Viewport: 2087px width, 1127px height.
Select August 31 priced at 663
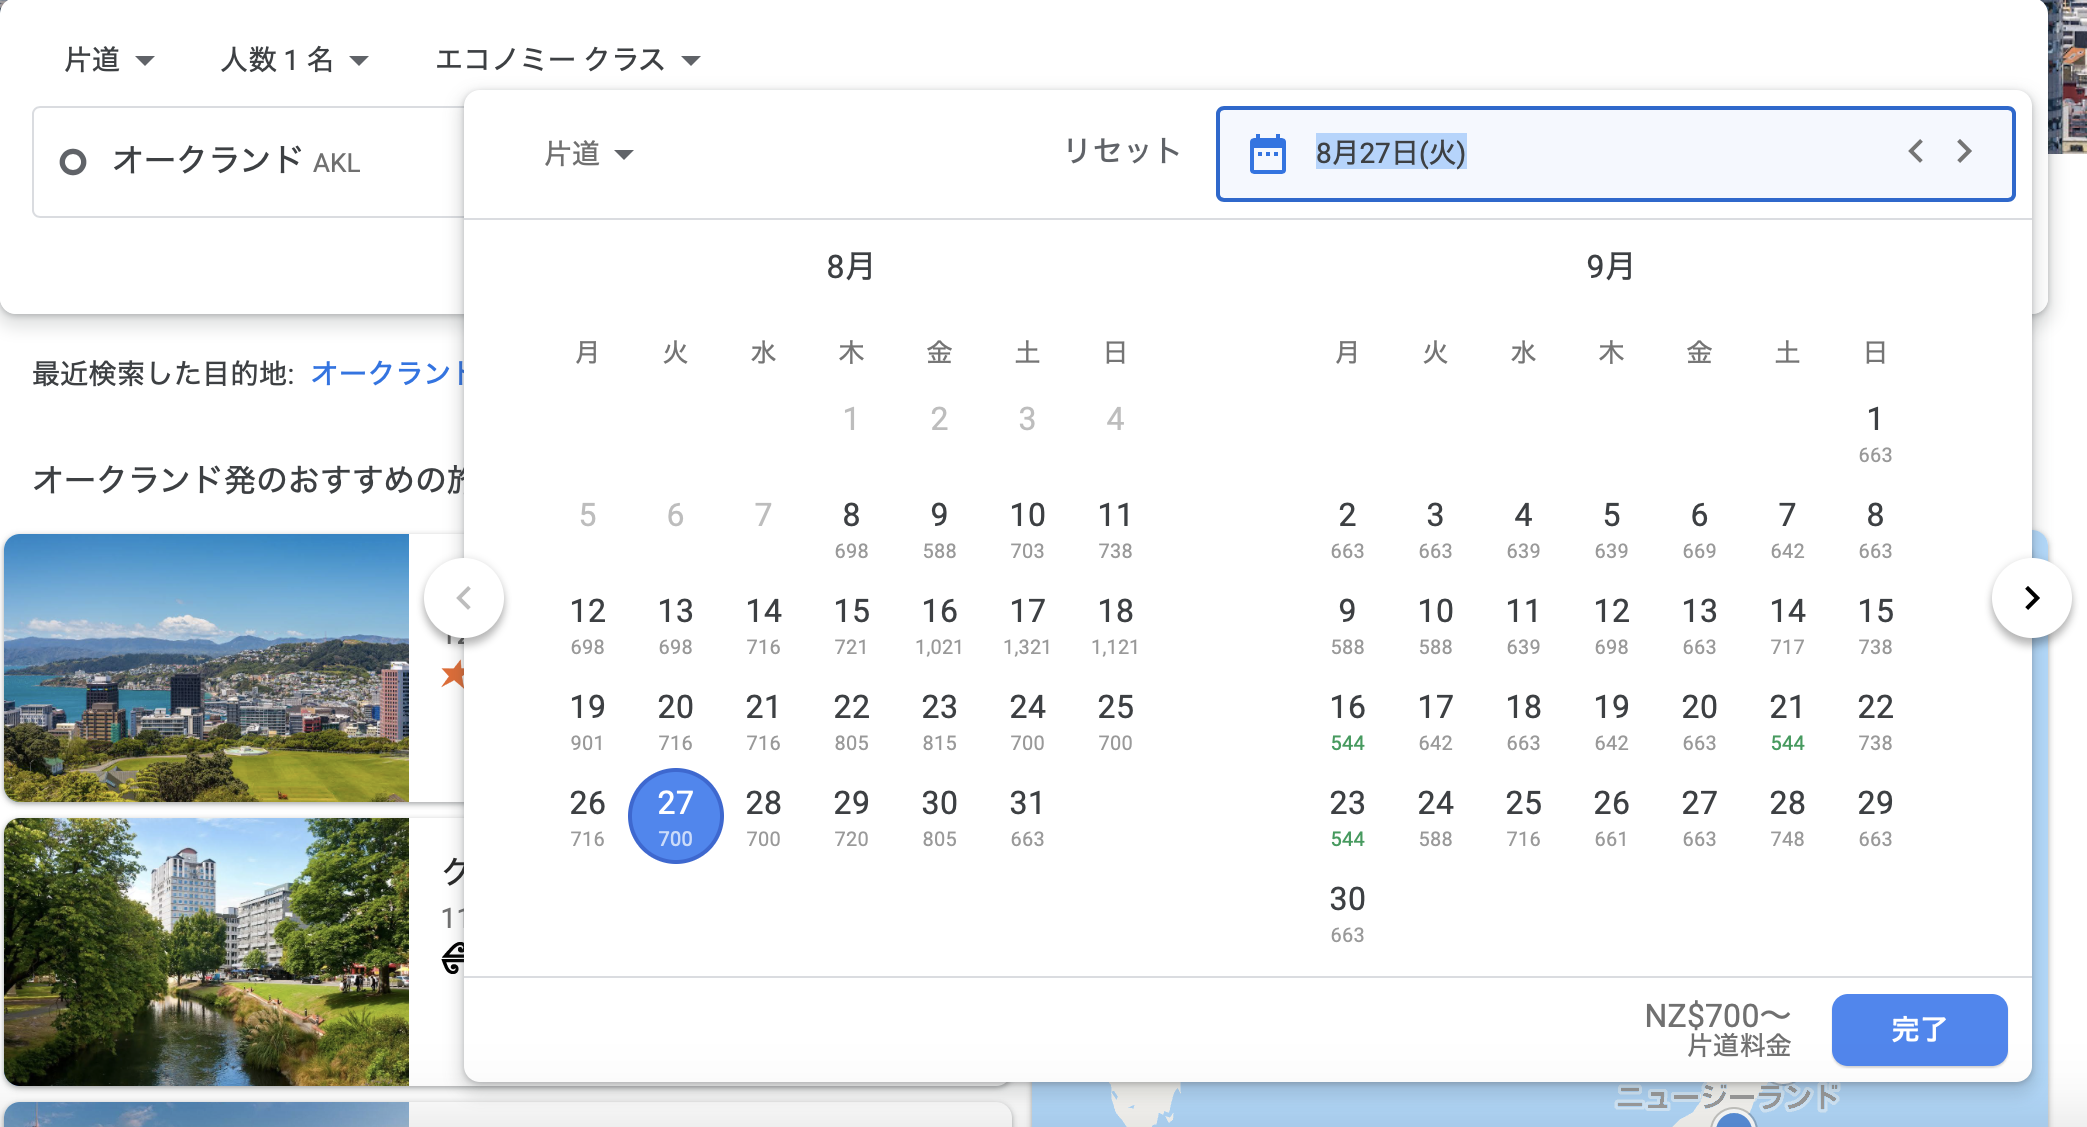(1026, 817)
